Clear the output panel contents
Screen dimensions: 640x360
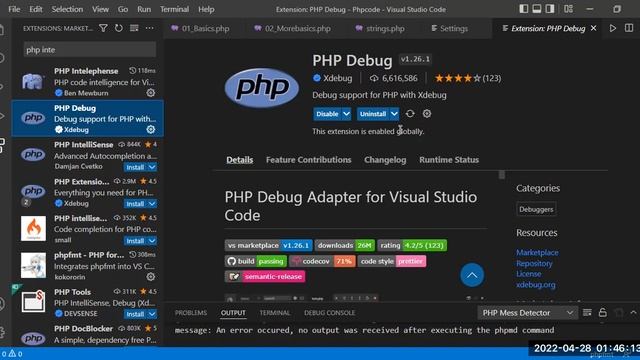coord(587,313)
